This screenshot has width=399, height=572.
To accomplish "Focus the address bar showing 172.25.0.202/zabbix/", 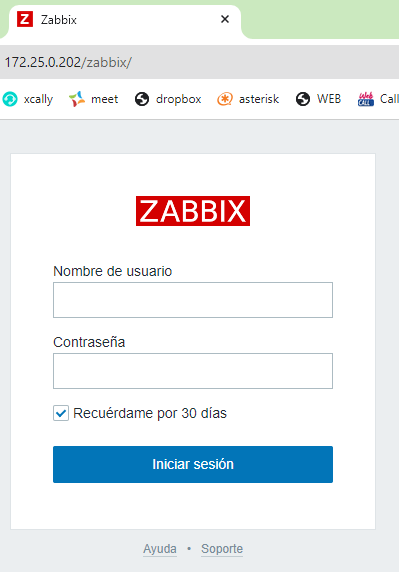I will [x=200, y=62].
